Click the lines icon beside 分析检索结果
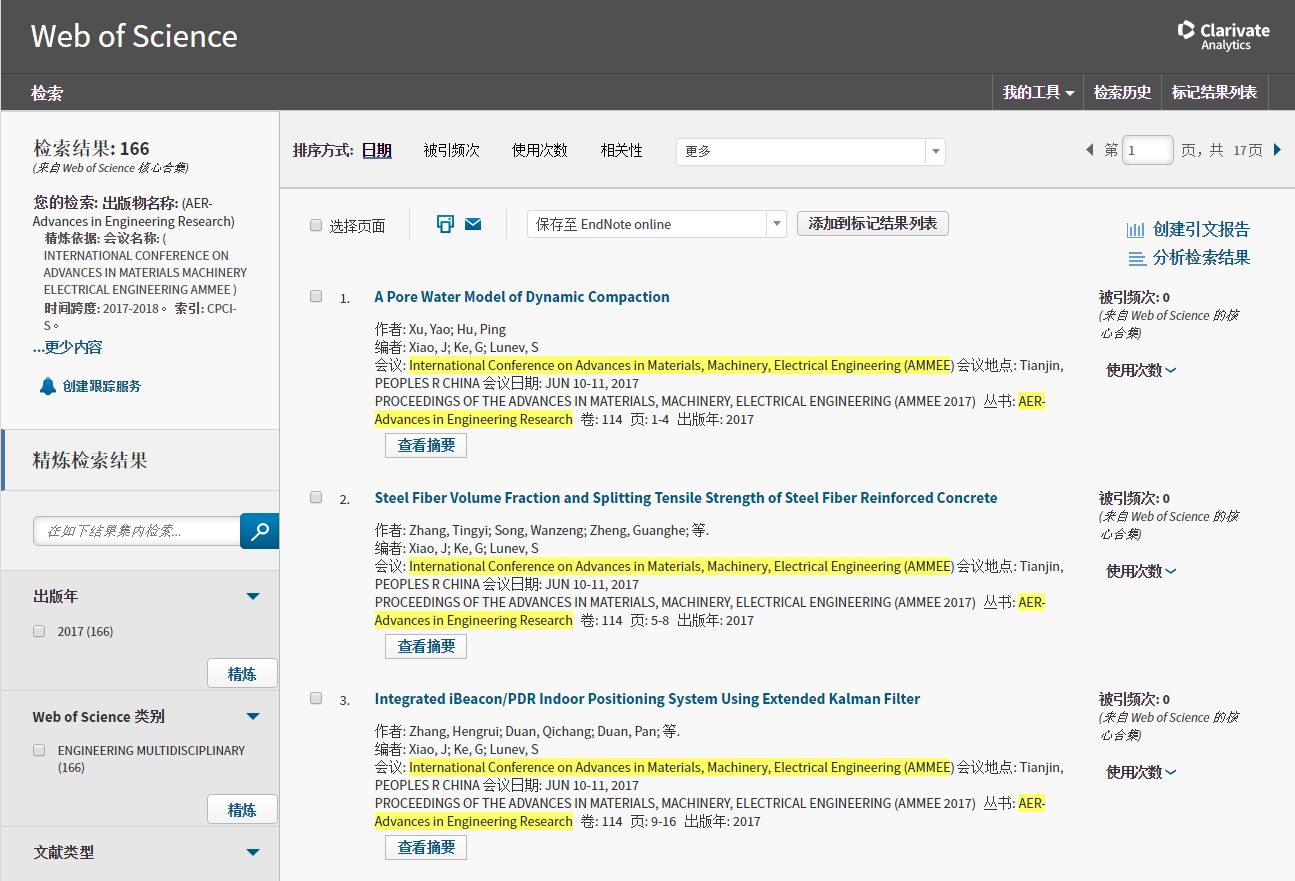The height and width of the screenshot is (881, 1295). pyautogui.click(x=1137, y=259)
